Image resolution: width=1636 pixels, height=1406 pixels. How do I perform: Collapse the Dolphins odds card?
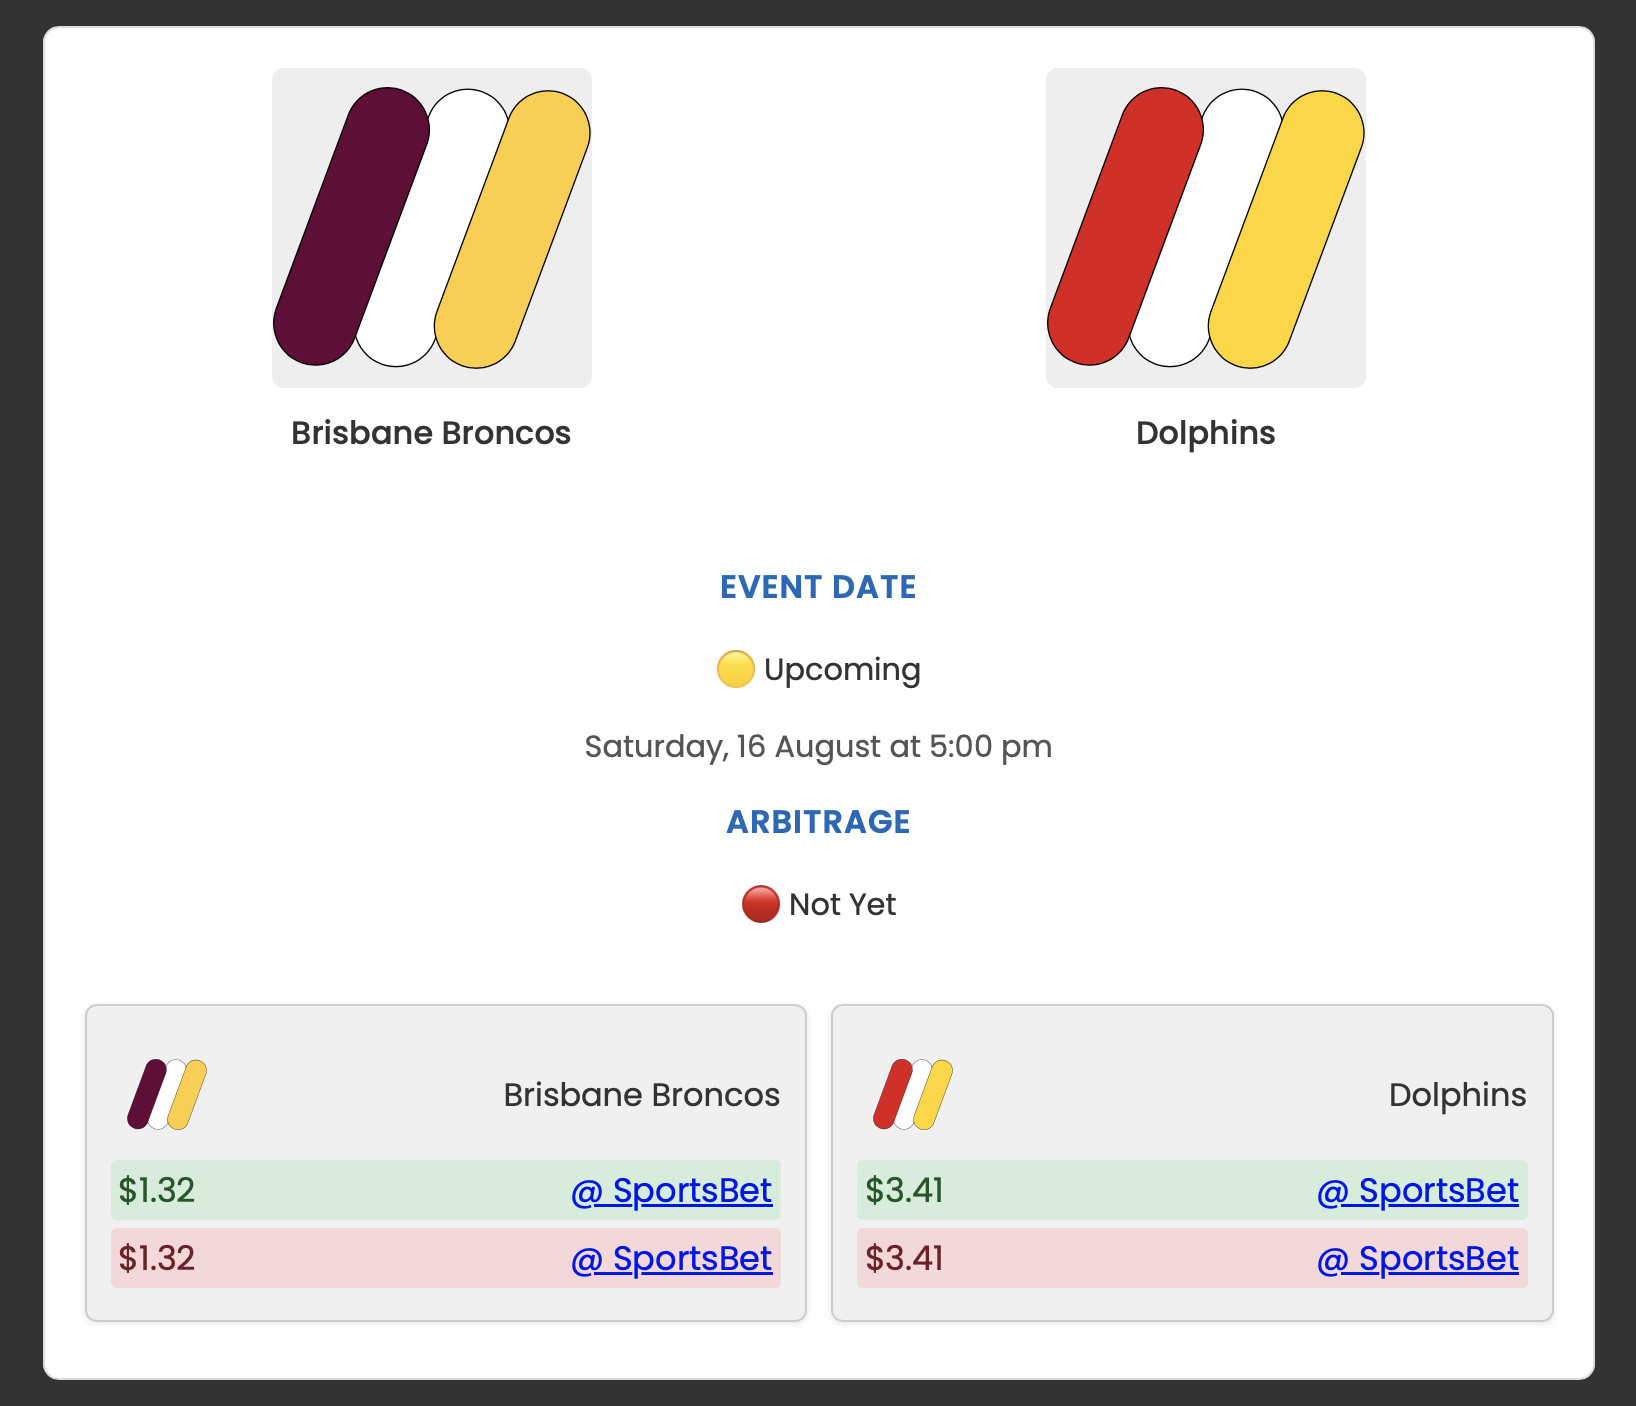pyautogui.click(x=1191, y=1094)
